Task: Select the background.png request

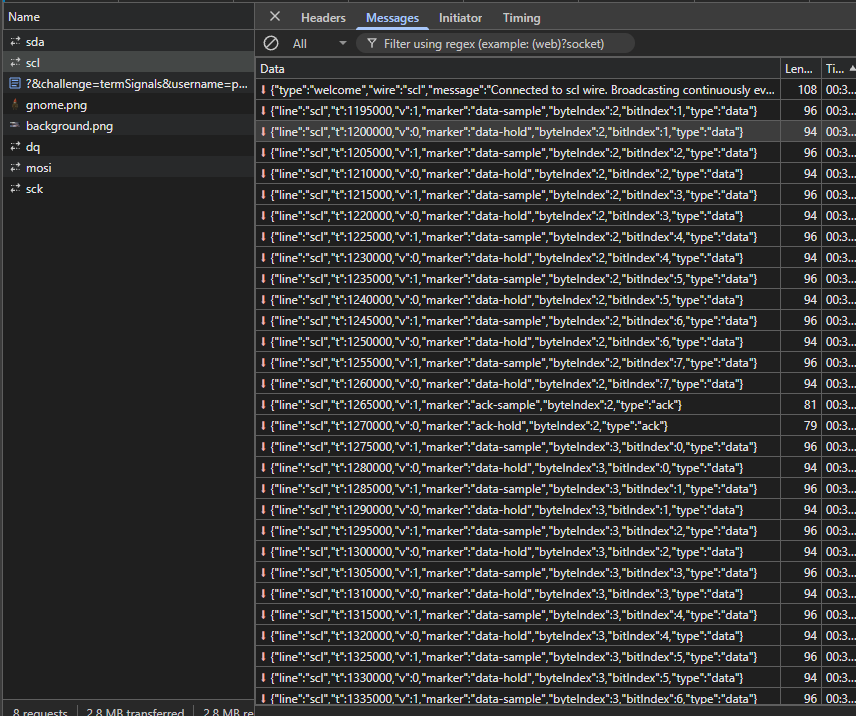Action: (x=129, y=126)
